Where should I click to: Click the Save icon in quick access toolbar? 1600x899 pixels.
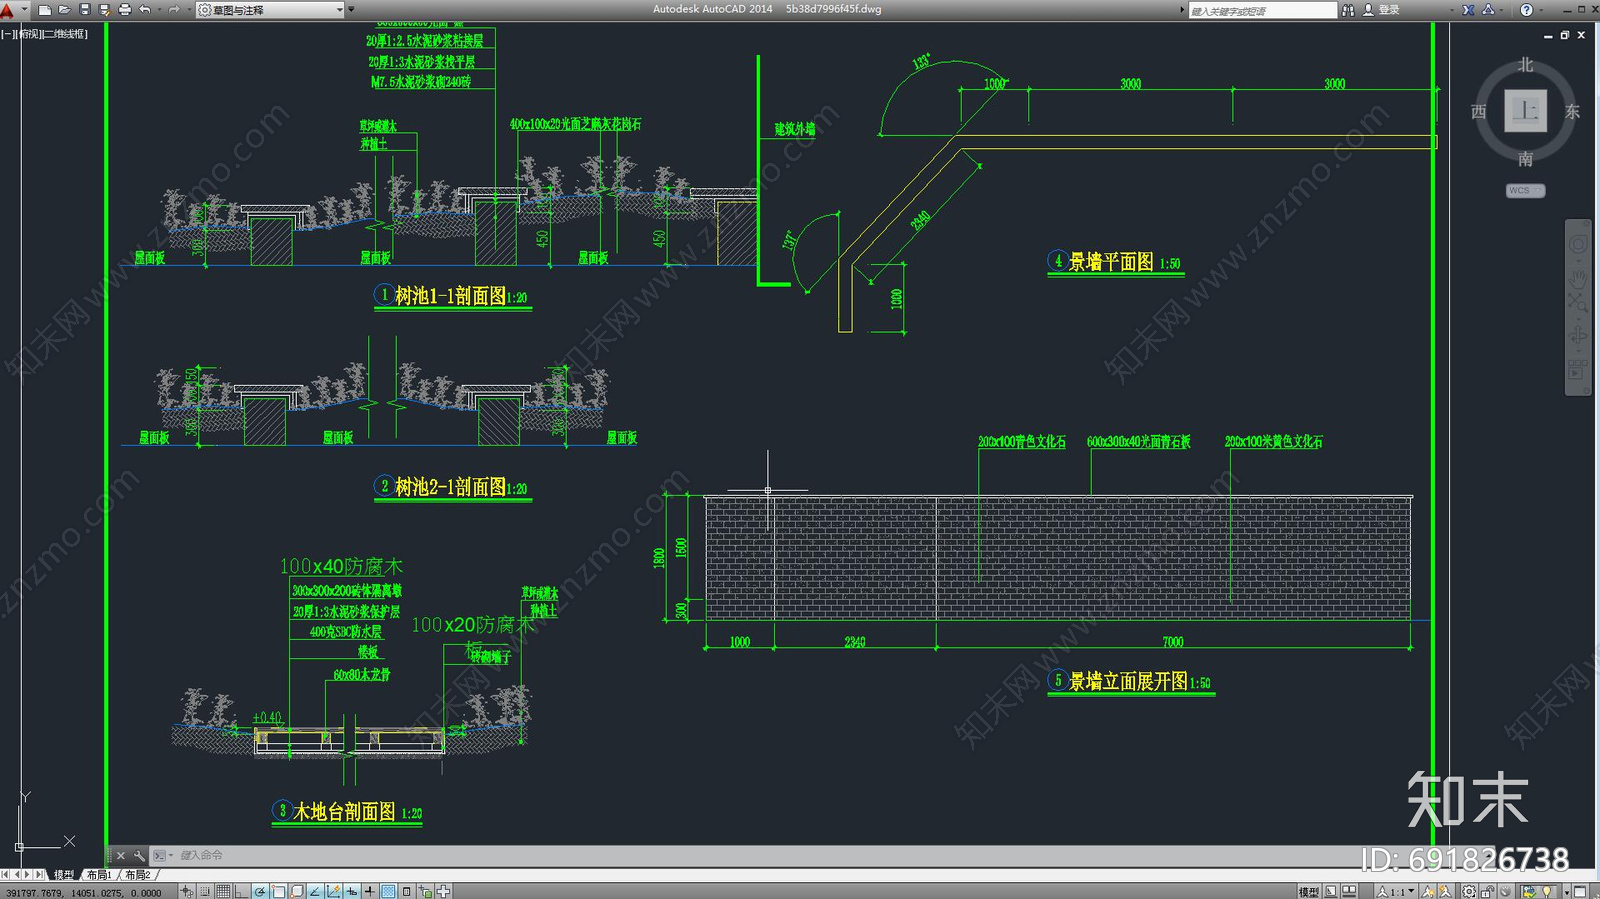[x=85, y=10]
